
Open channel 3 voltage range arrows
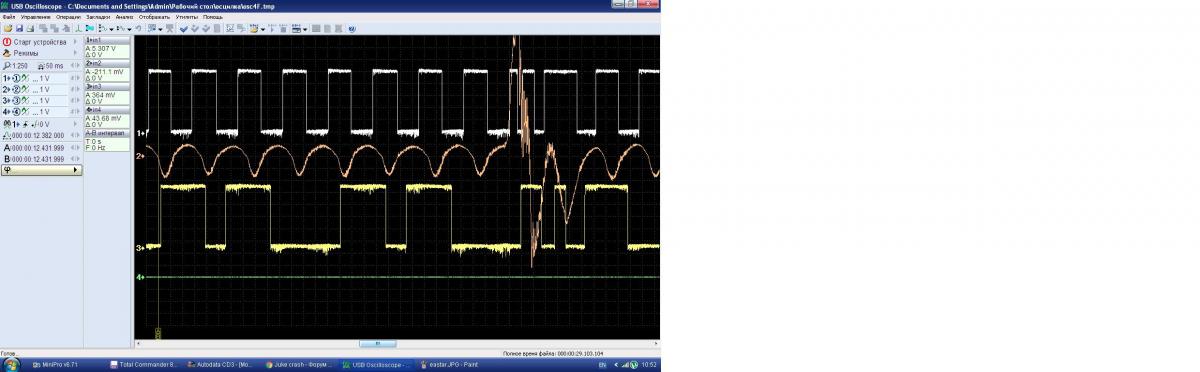[75, 100]
